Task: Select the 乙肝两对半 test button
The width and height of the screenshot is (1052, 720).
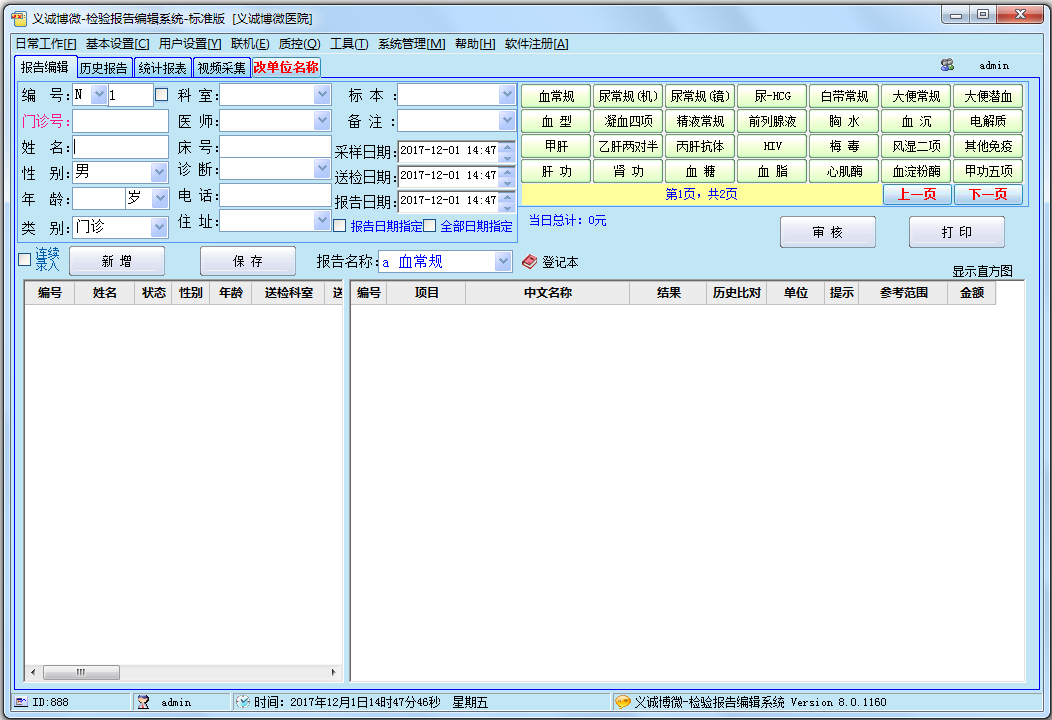Action: pyautogui.click(x=628, y=146)
